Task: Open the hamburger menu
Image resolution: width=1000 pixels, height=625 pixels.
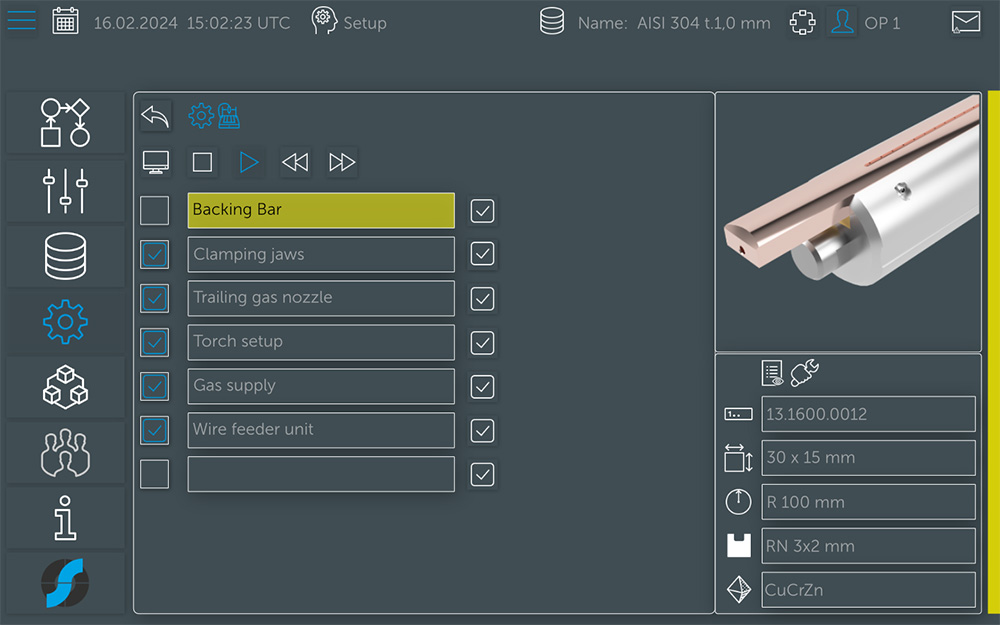Action: 21,21
